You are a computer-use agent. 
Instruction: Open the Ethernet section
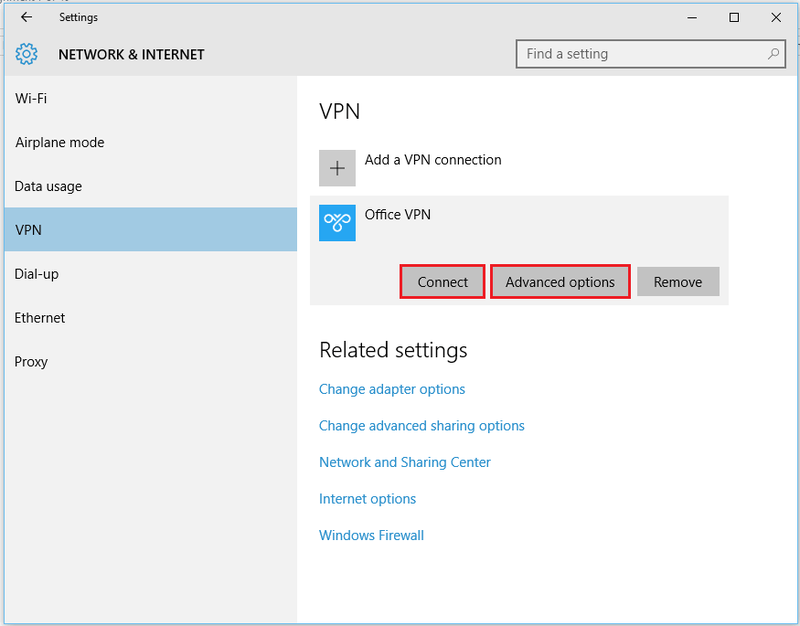click(151, 318)
